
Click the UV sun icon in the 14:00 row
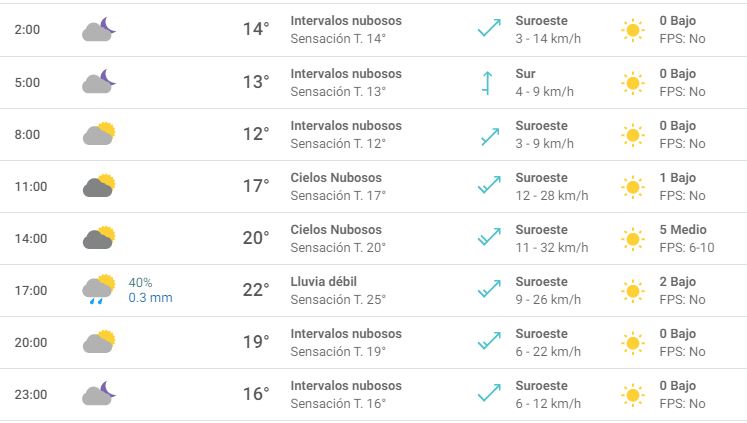633,238
